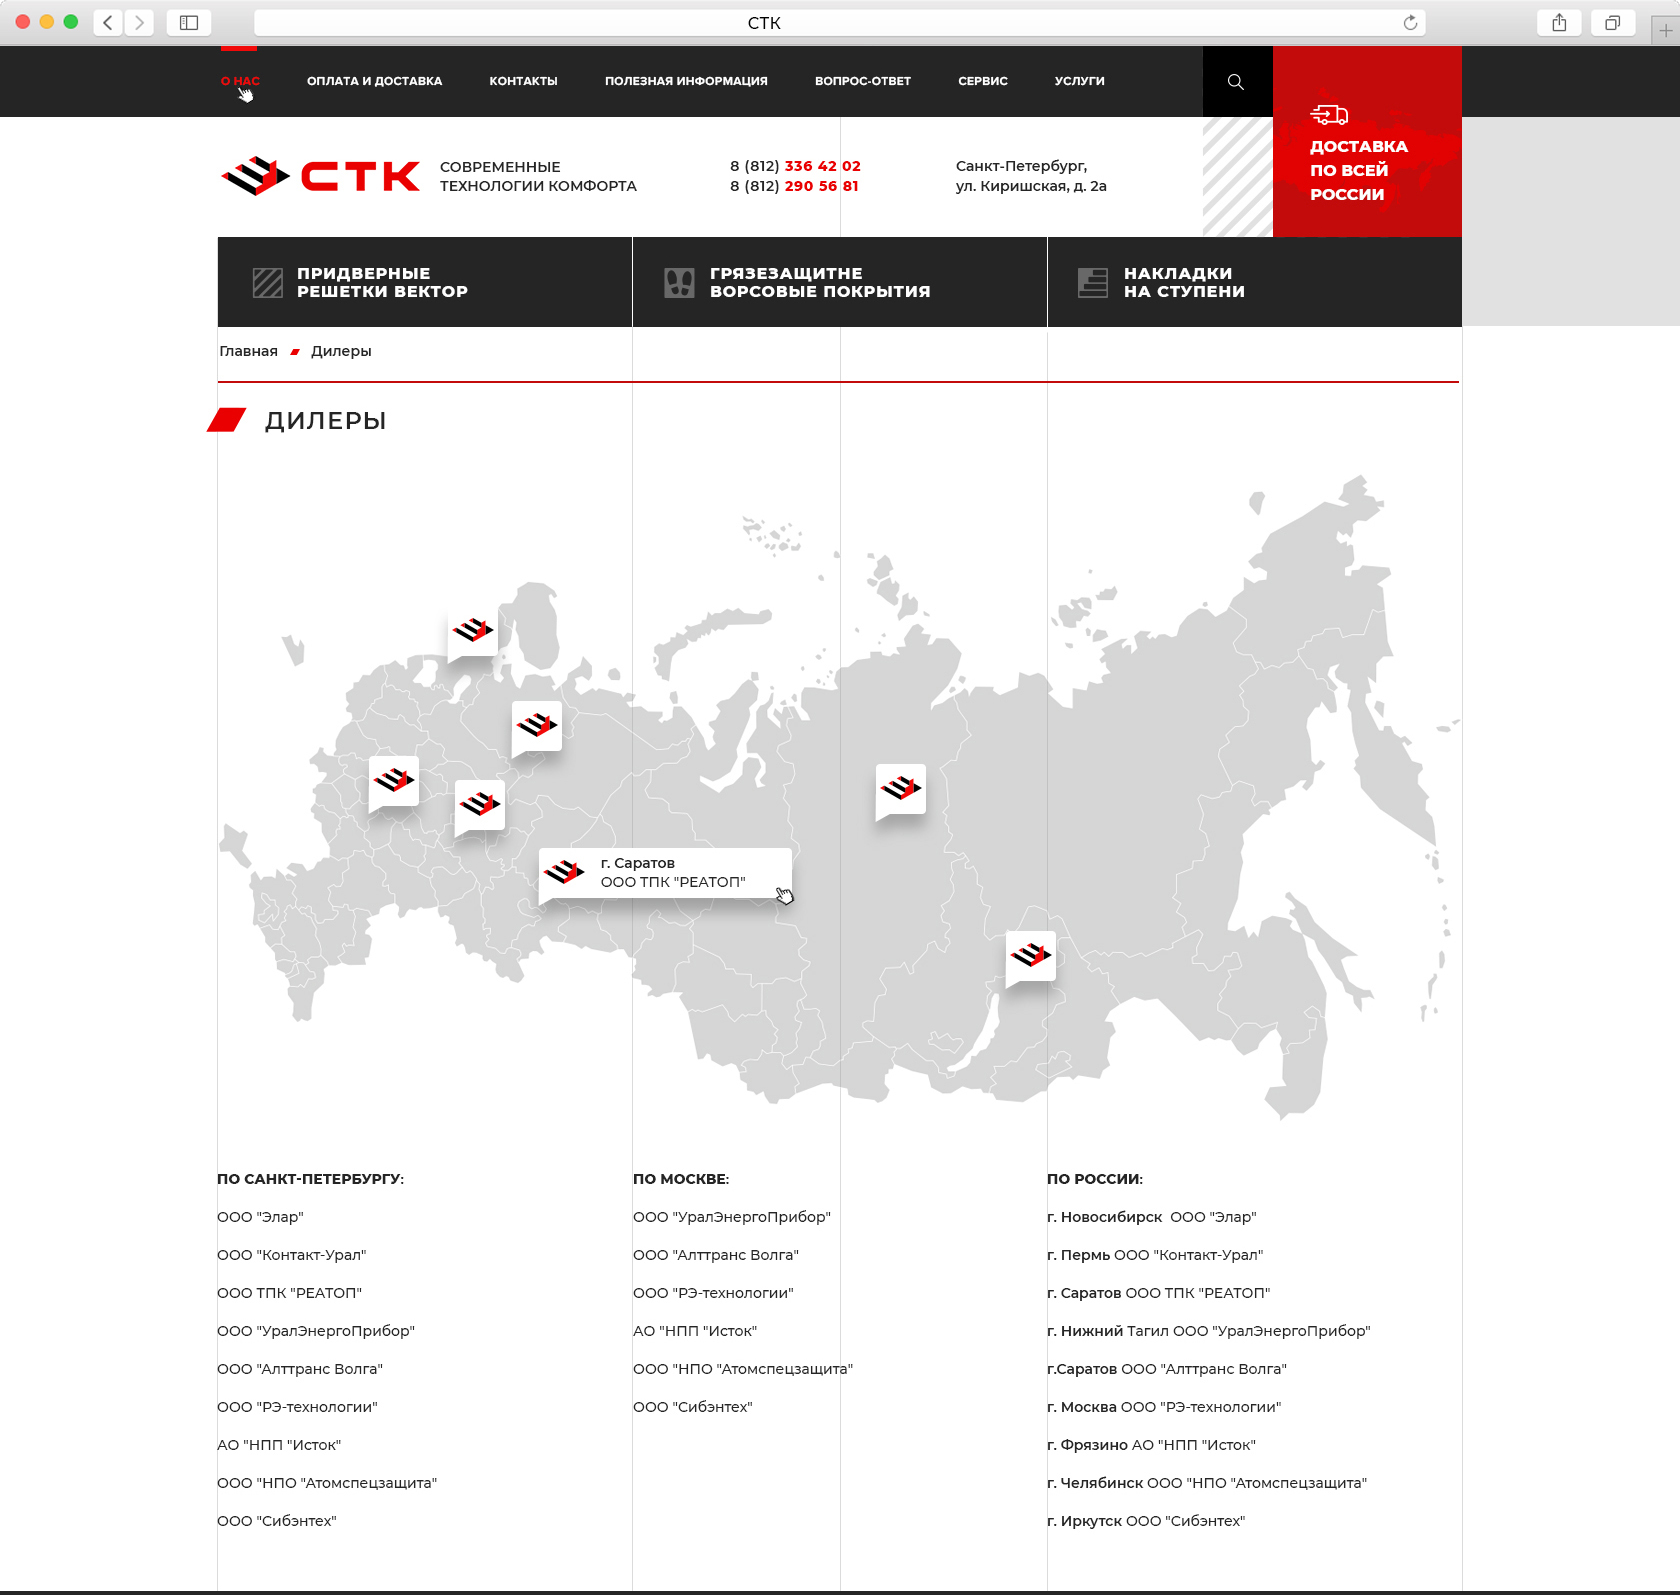Click the Safari address bar showing СТК

click(x=840, y=22)
